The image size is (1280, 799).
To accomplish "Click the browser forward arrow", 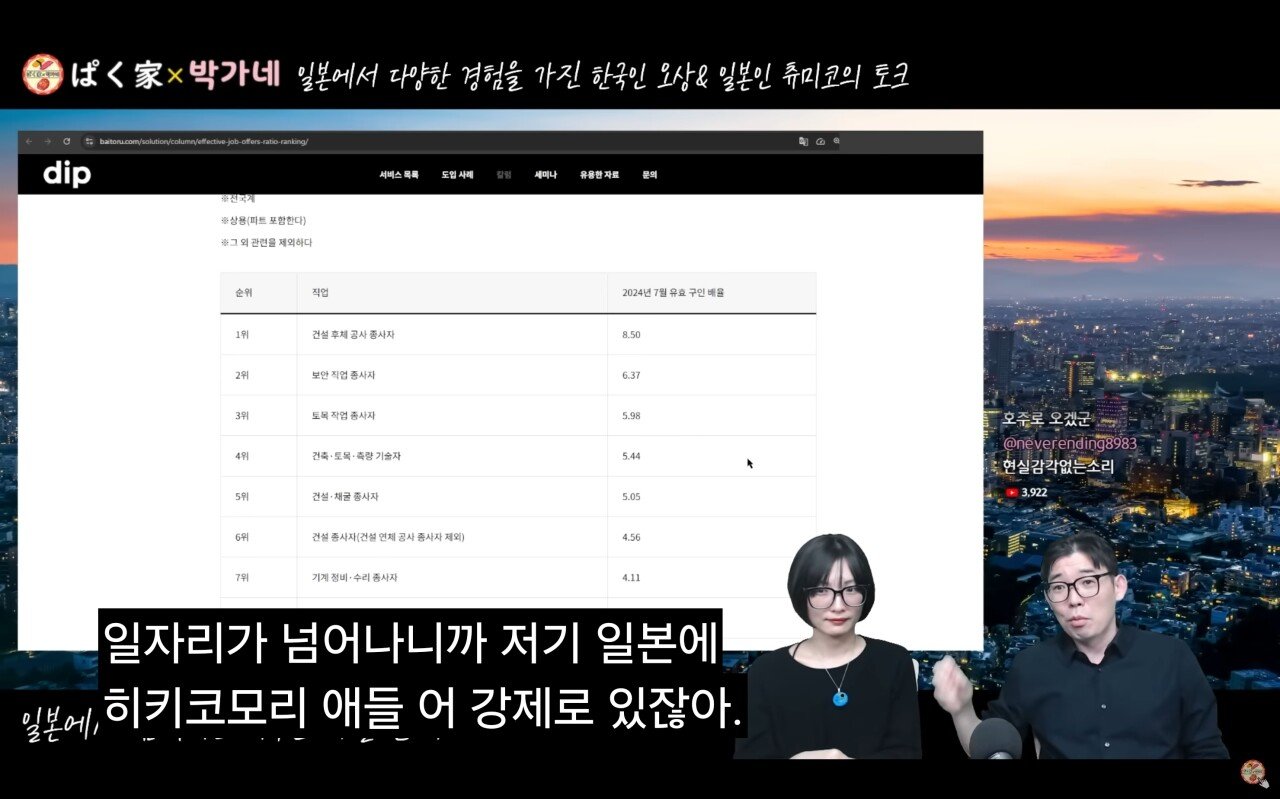I will (x=47, y=141).
